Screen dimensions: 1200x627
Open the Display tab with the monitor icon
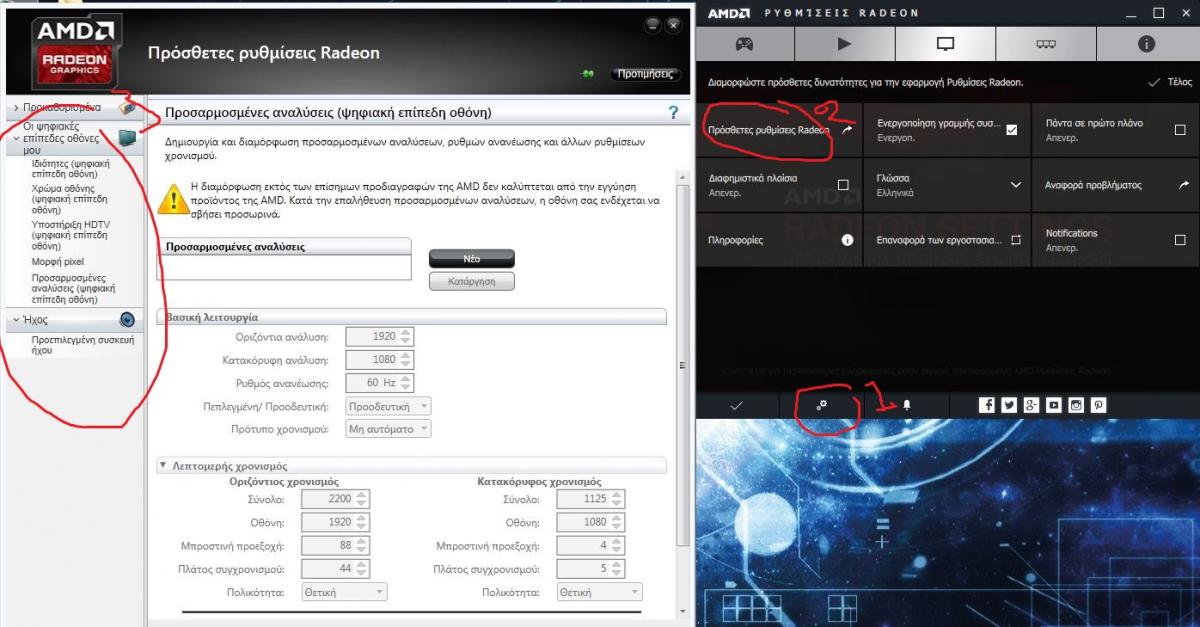point(945,44)
